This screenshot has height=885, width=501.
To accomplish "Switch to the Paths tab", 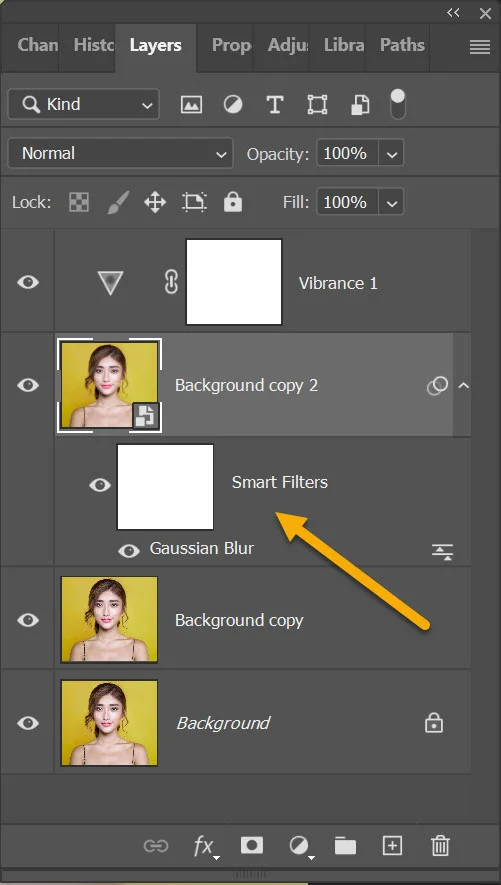I will point(402,45).
